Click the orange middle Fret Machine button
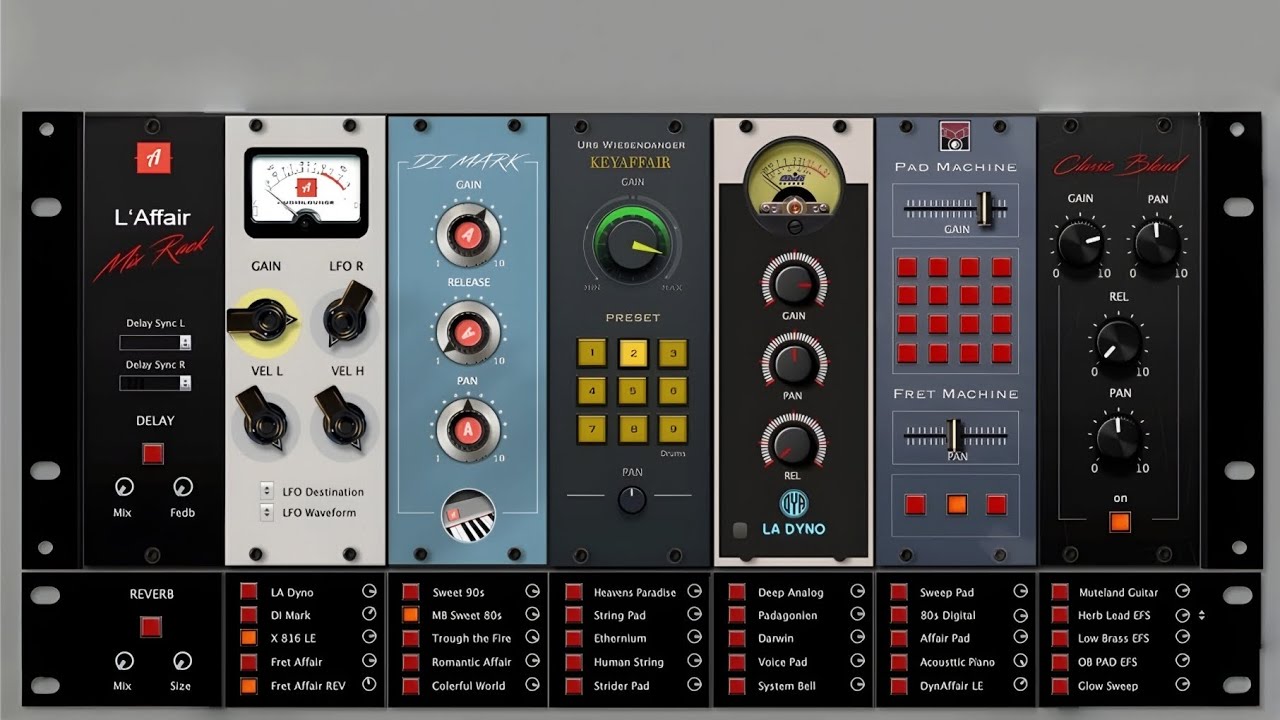Viewport: 1280px width, 720px height. tap(956, 504)
